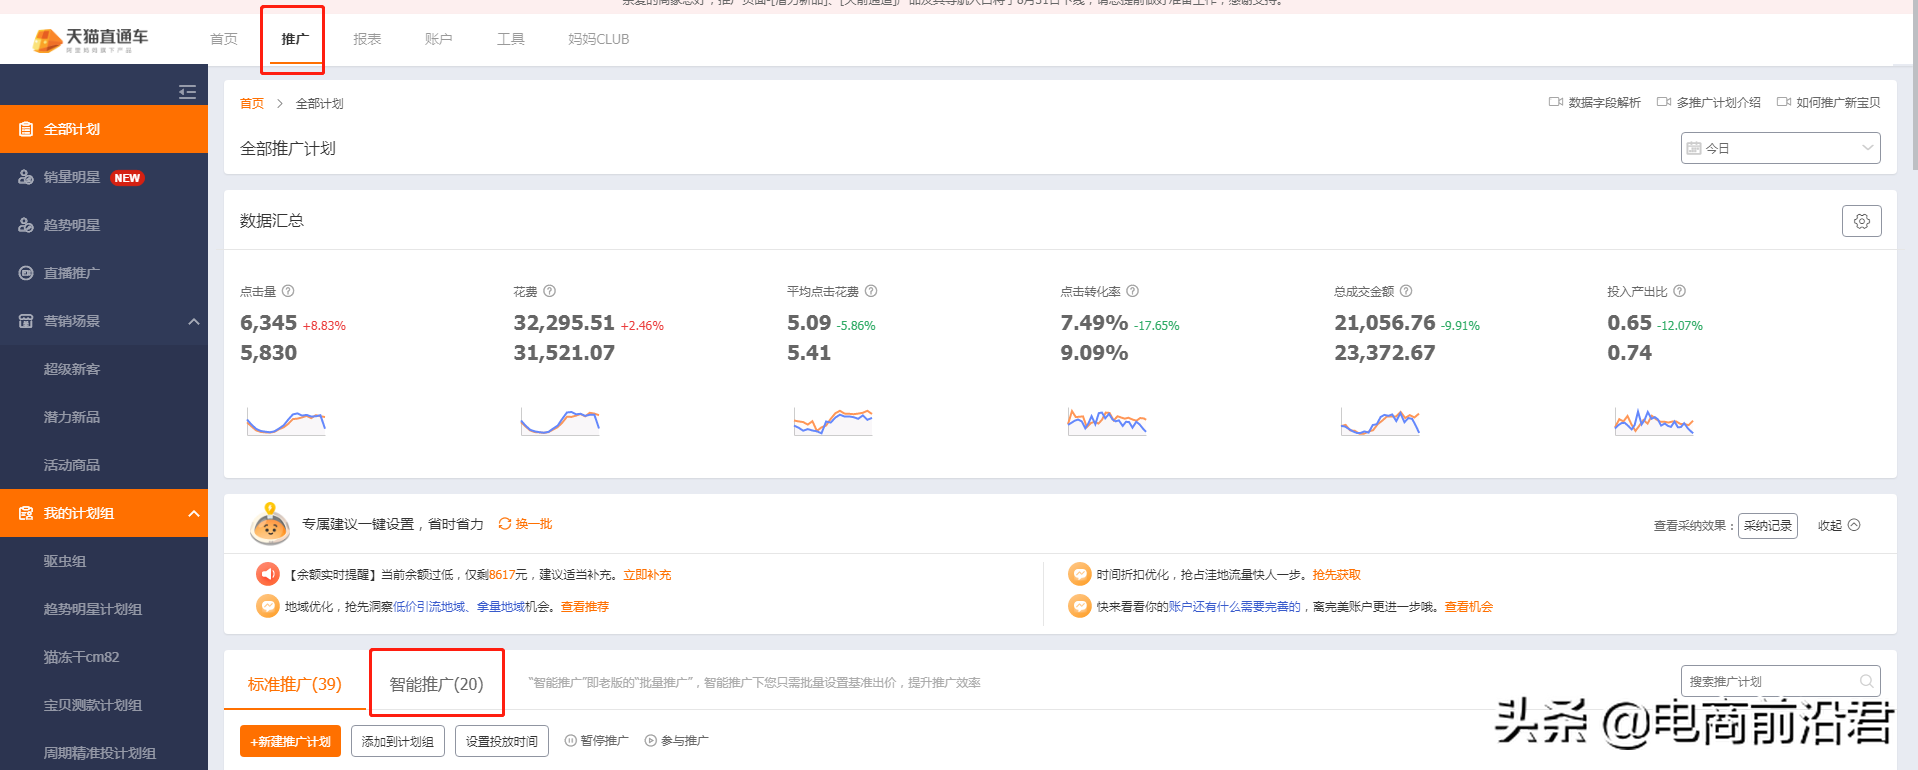
Task: Click the 天猫直通车 logo
Action: click(x=90, y=39)
